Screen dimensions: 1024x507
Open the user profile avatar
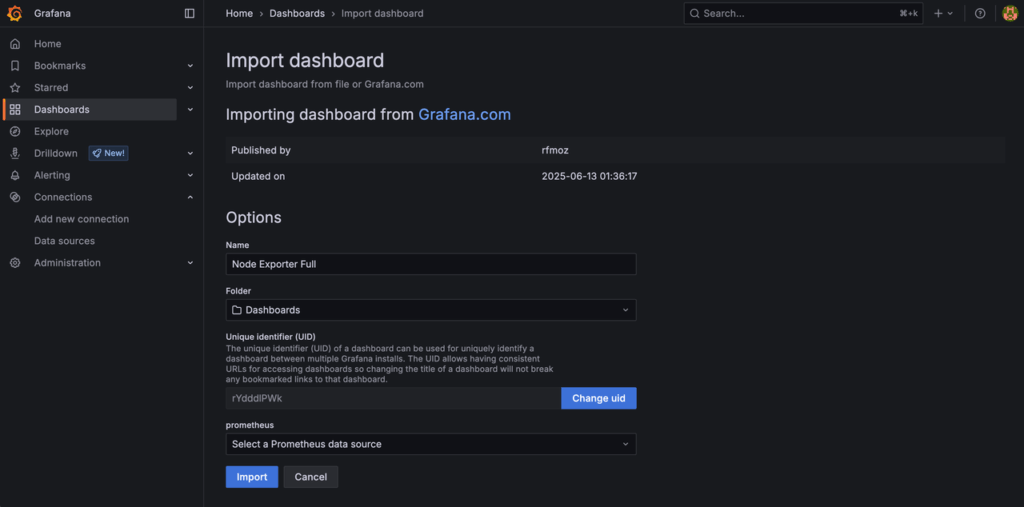pyautogui.click(x=1010, y=13)
